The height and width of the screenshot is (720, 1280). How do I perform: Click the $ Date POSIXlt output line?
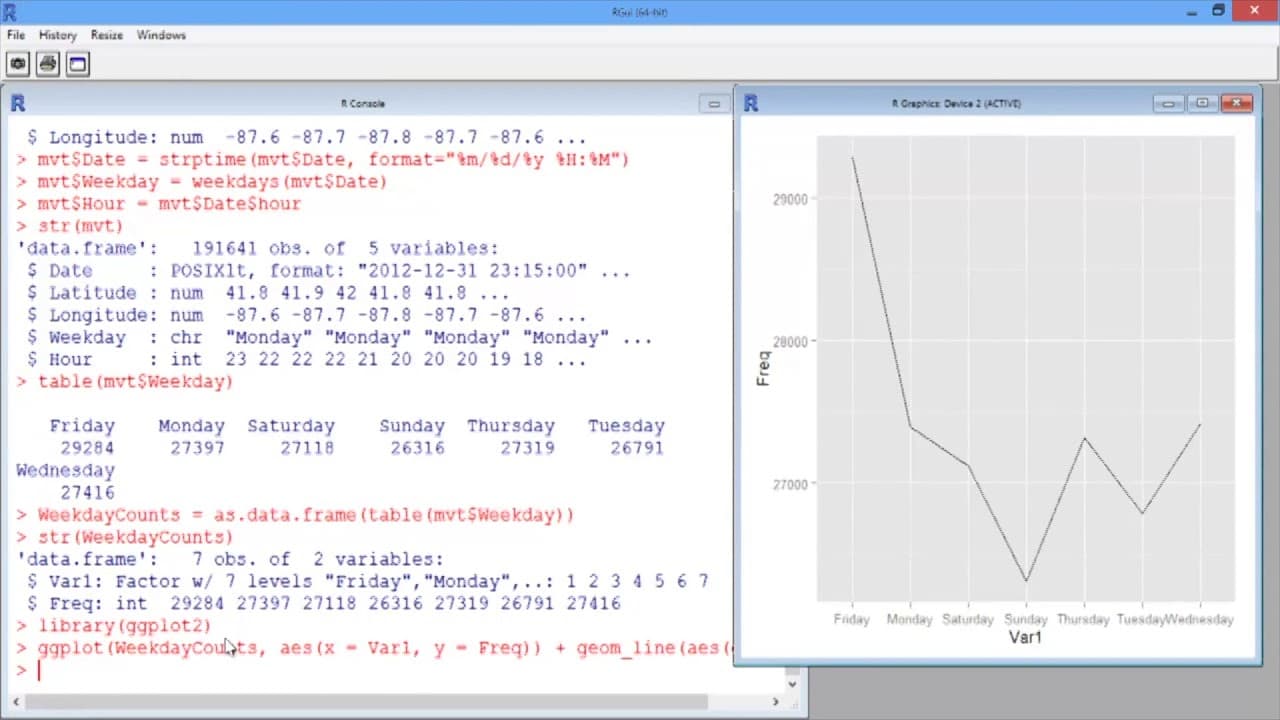click(x=328, y=271)
